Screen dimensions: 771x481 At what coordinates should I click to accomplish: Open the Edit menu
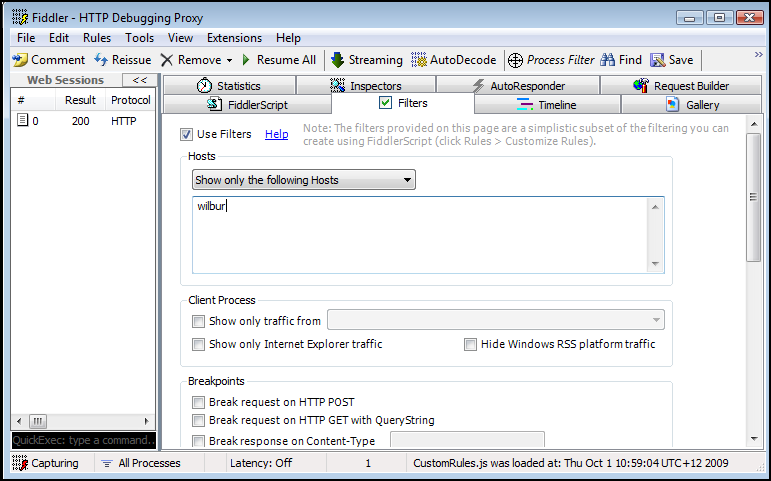(x=59, y=38)
